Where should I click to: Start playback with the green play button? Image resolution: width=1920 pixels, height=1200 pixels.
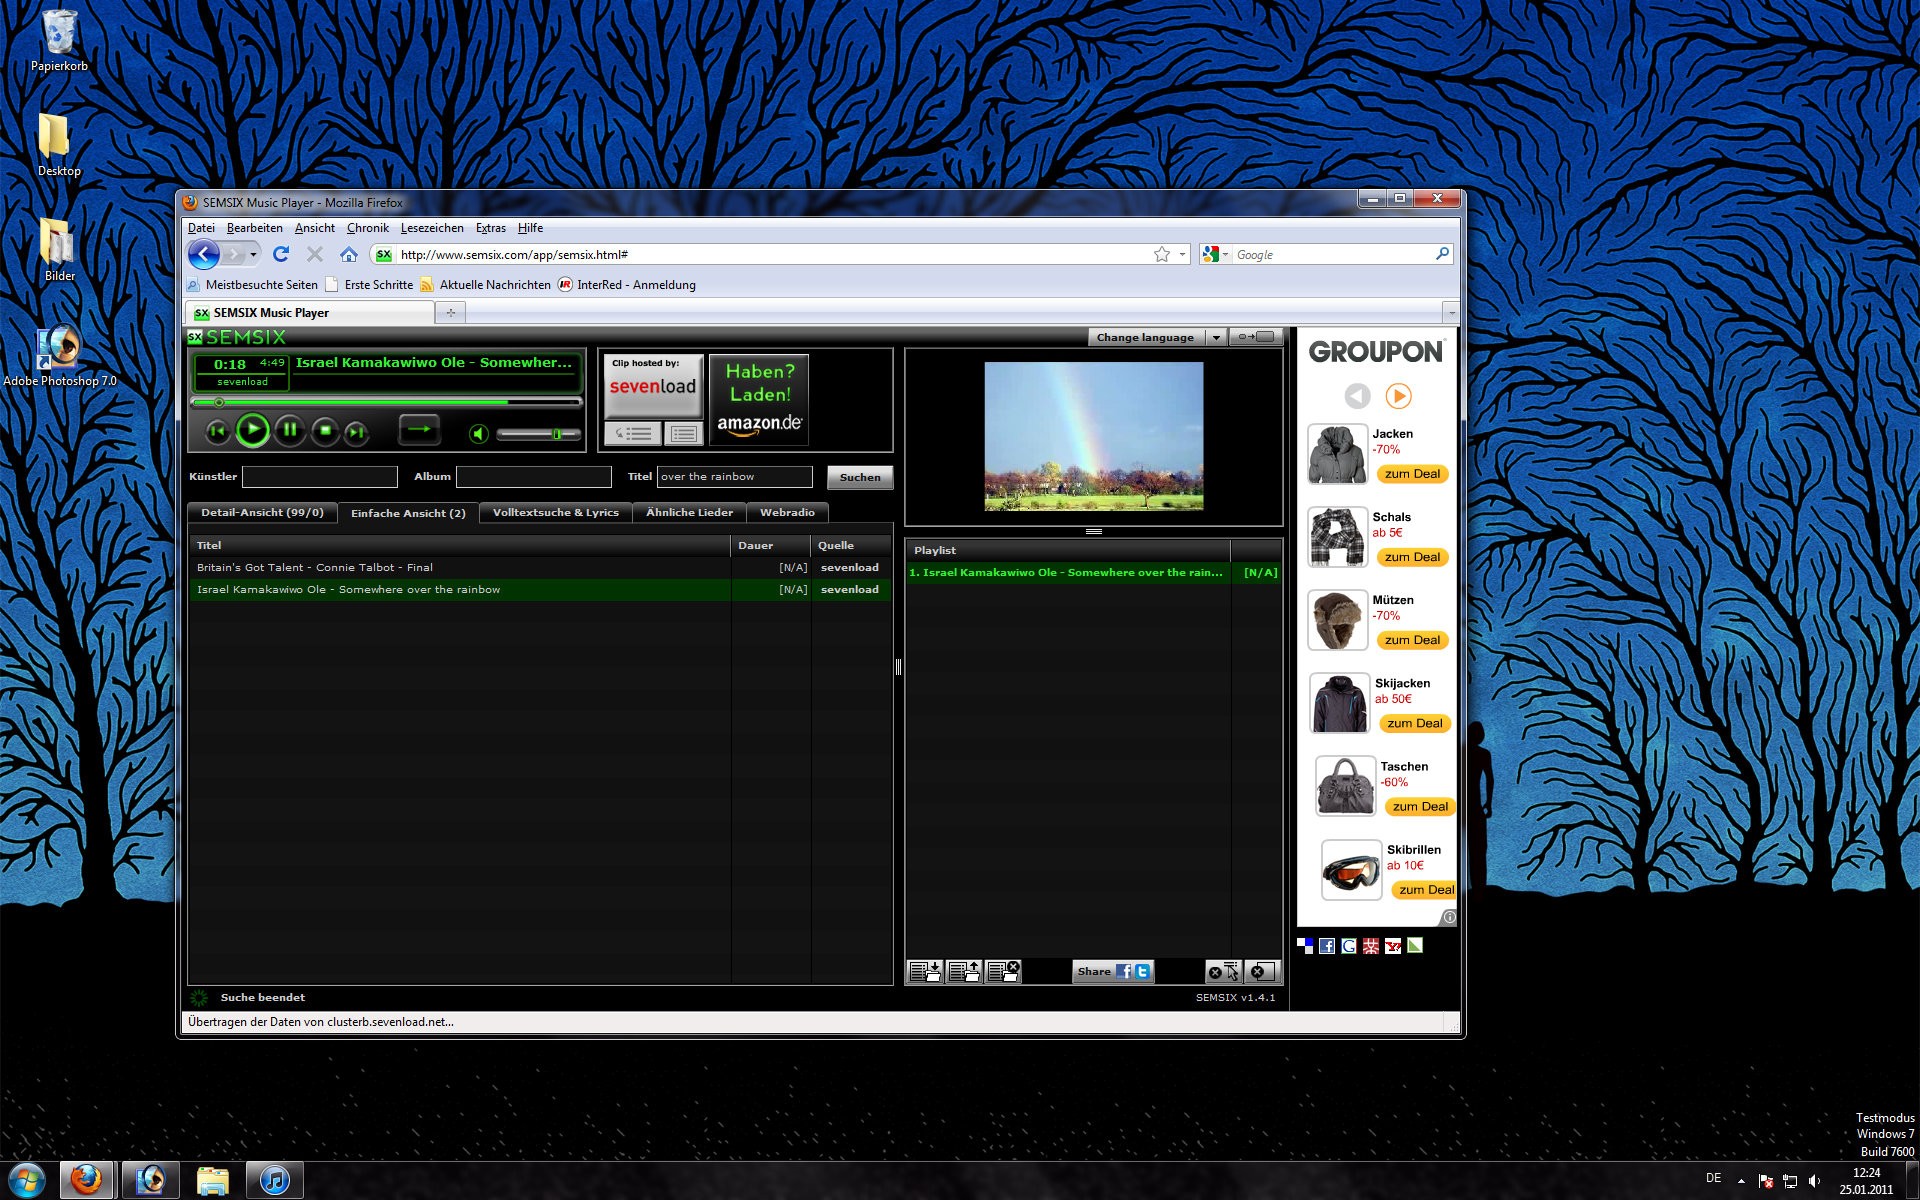253,431
